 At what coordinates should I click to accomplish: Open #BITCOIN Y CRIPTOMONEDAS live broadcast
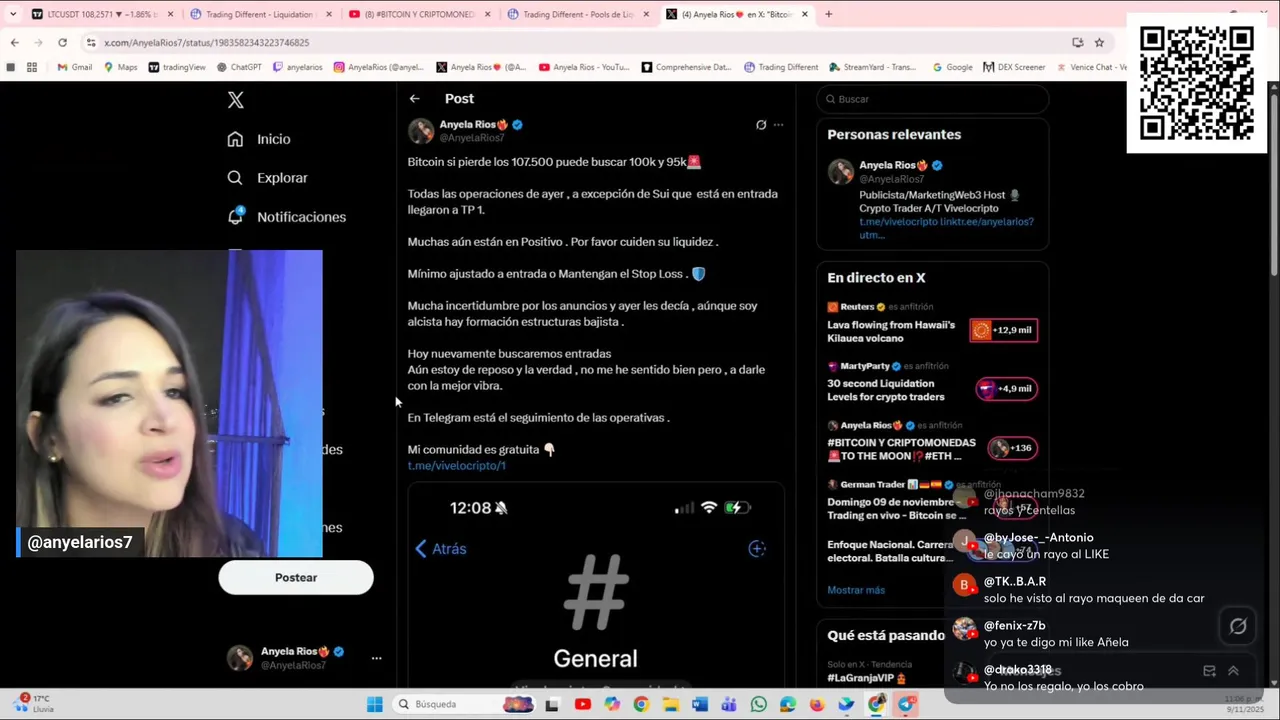point(901,449)
